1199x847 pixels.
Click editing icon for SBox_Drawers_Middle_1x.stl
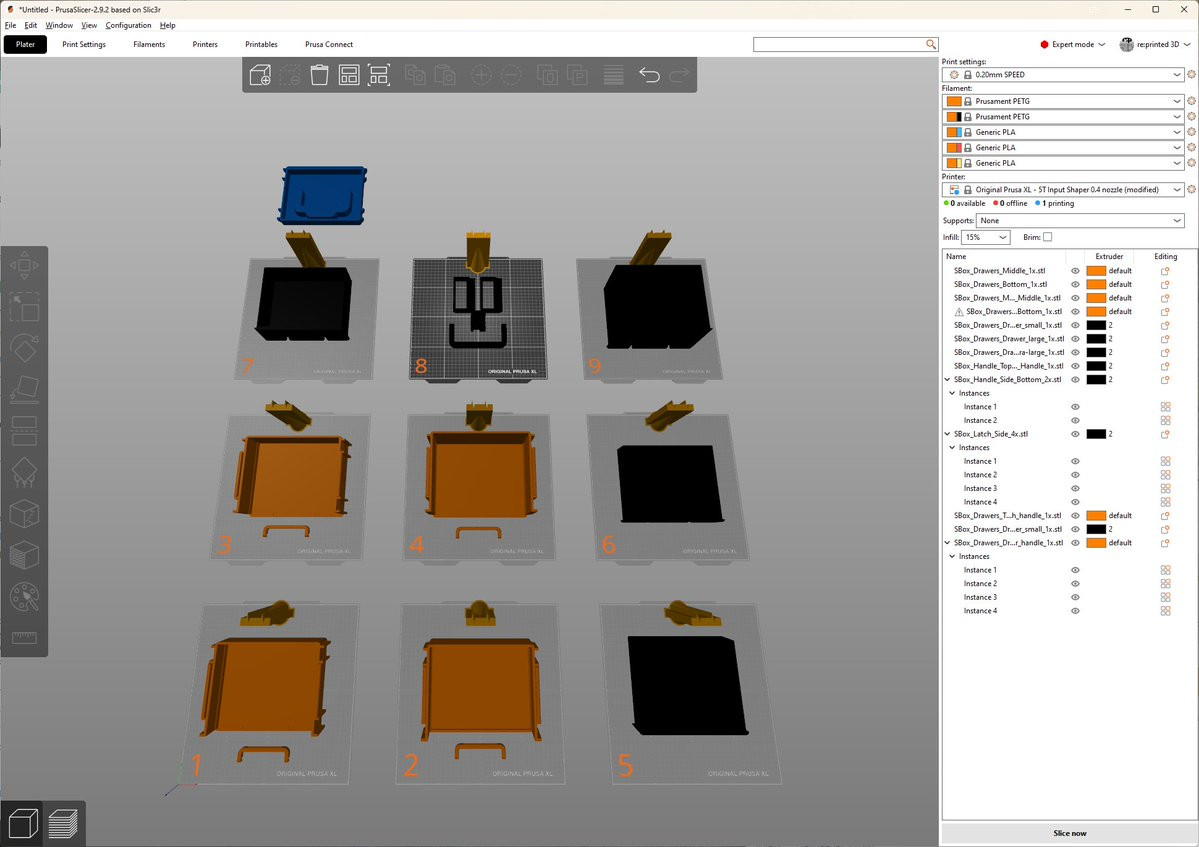pos(1165,271)
